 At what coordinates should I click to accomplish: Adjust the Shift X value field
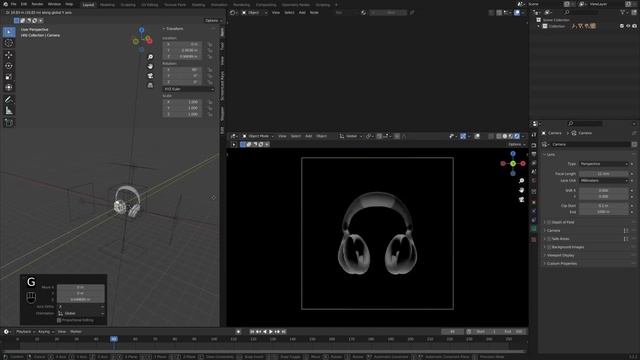(604, 190)
